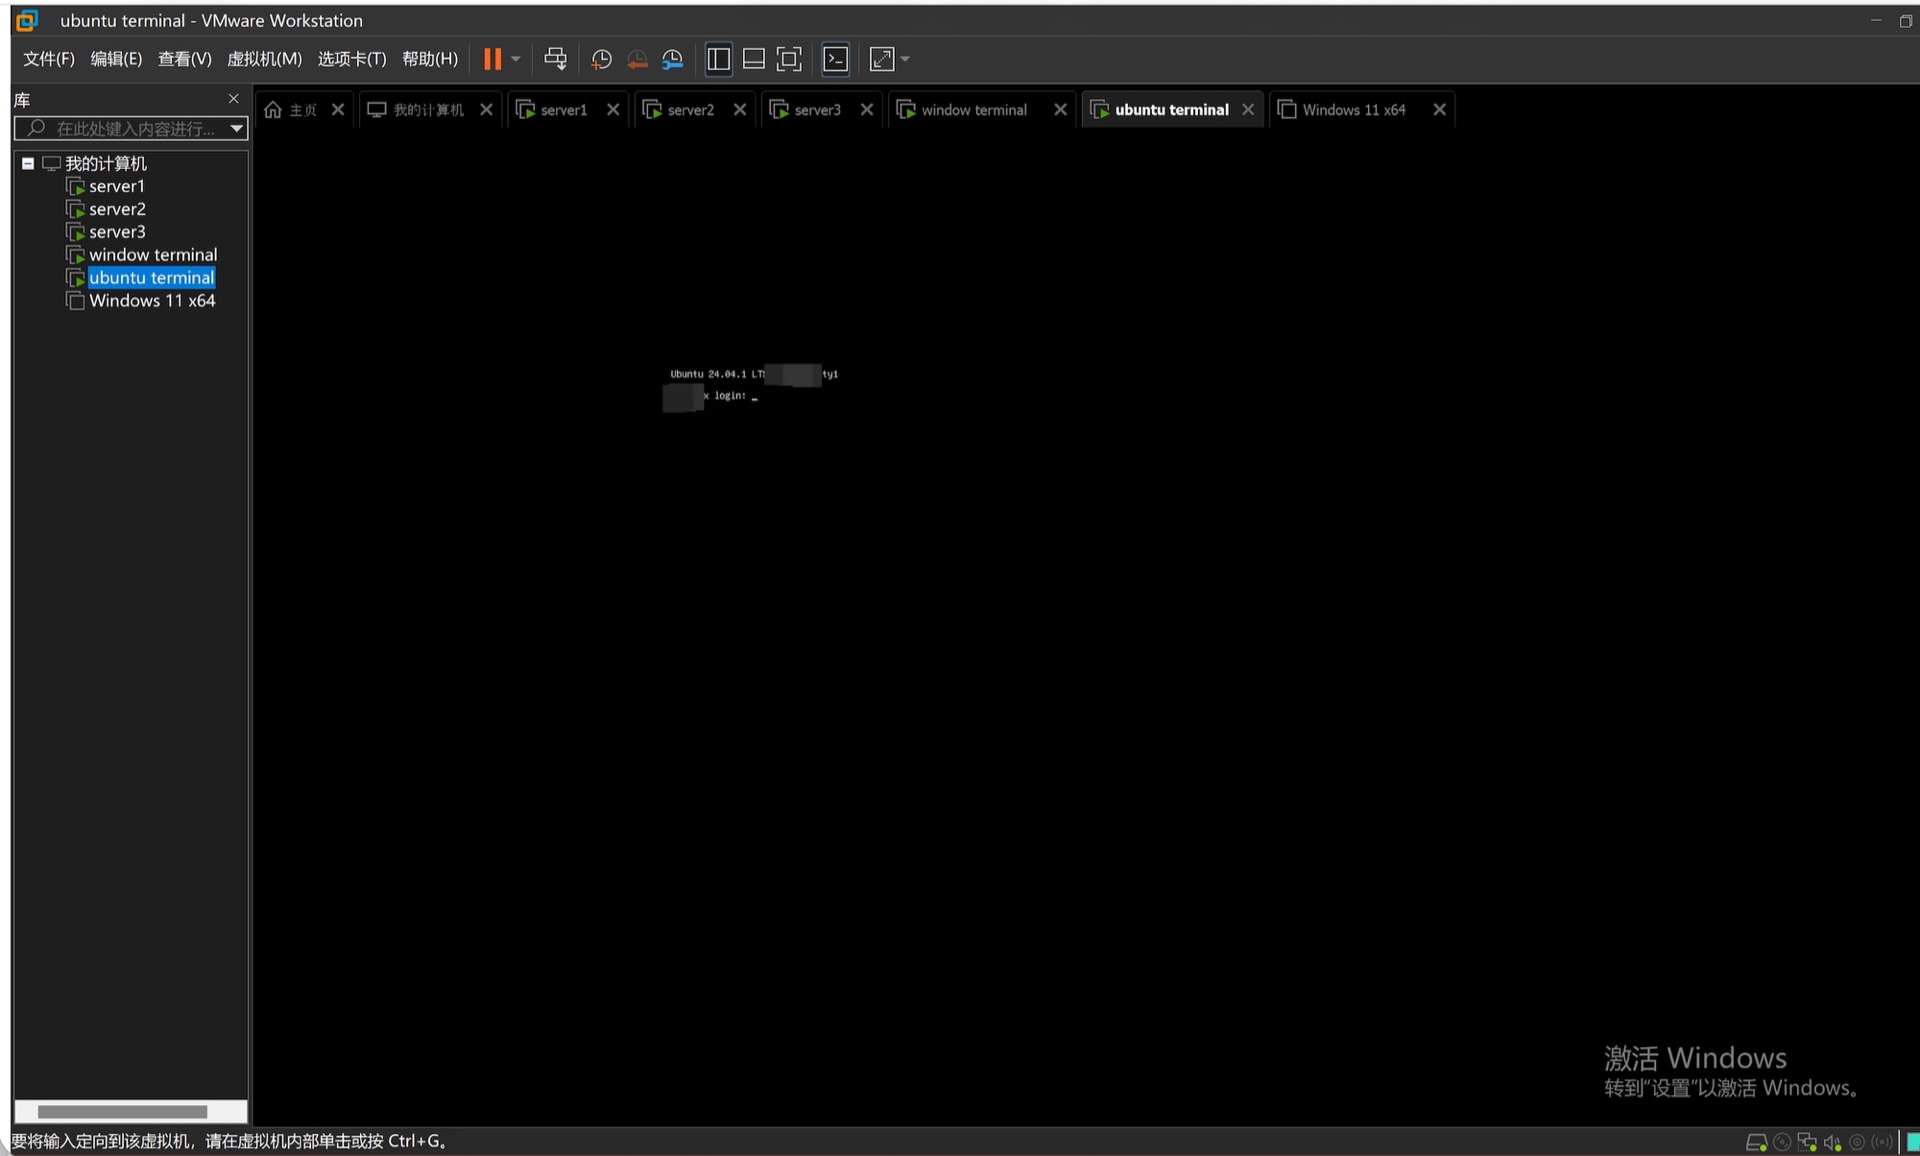Open the 选项卡(T) menu
The height and width of the screenshot is (1156, 1920).
click(x=352, y=59)
